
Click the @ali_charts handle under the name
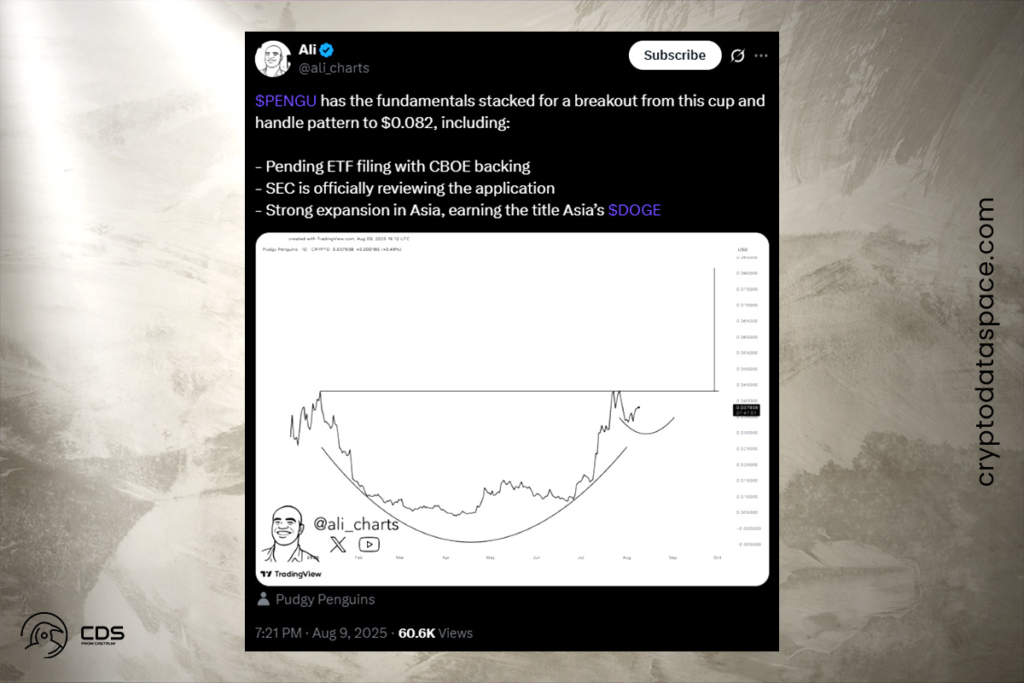333,68
